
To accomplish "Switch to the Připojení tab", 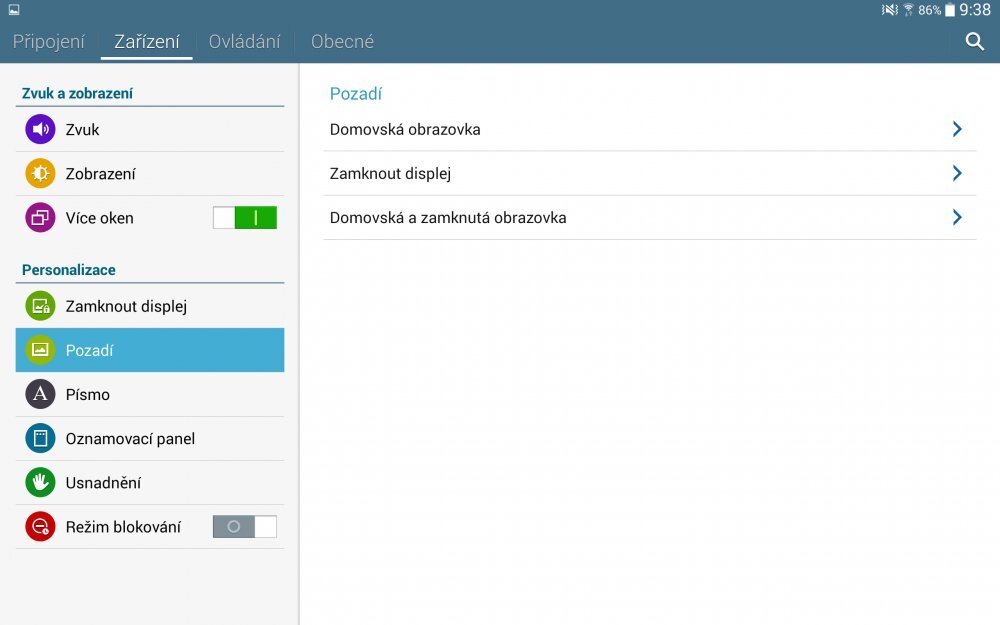I will 49,42.
